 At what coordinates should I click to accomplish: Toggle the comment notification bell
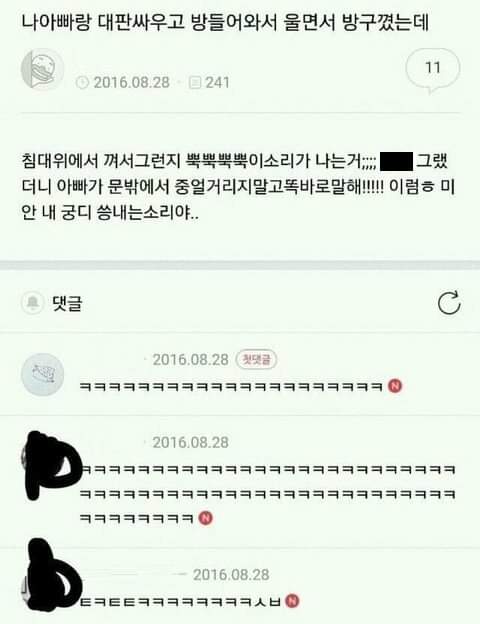tap(32, 304)
